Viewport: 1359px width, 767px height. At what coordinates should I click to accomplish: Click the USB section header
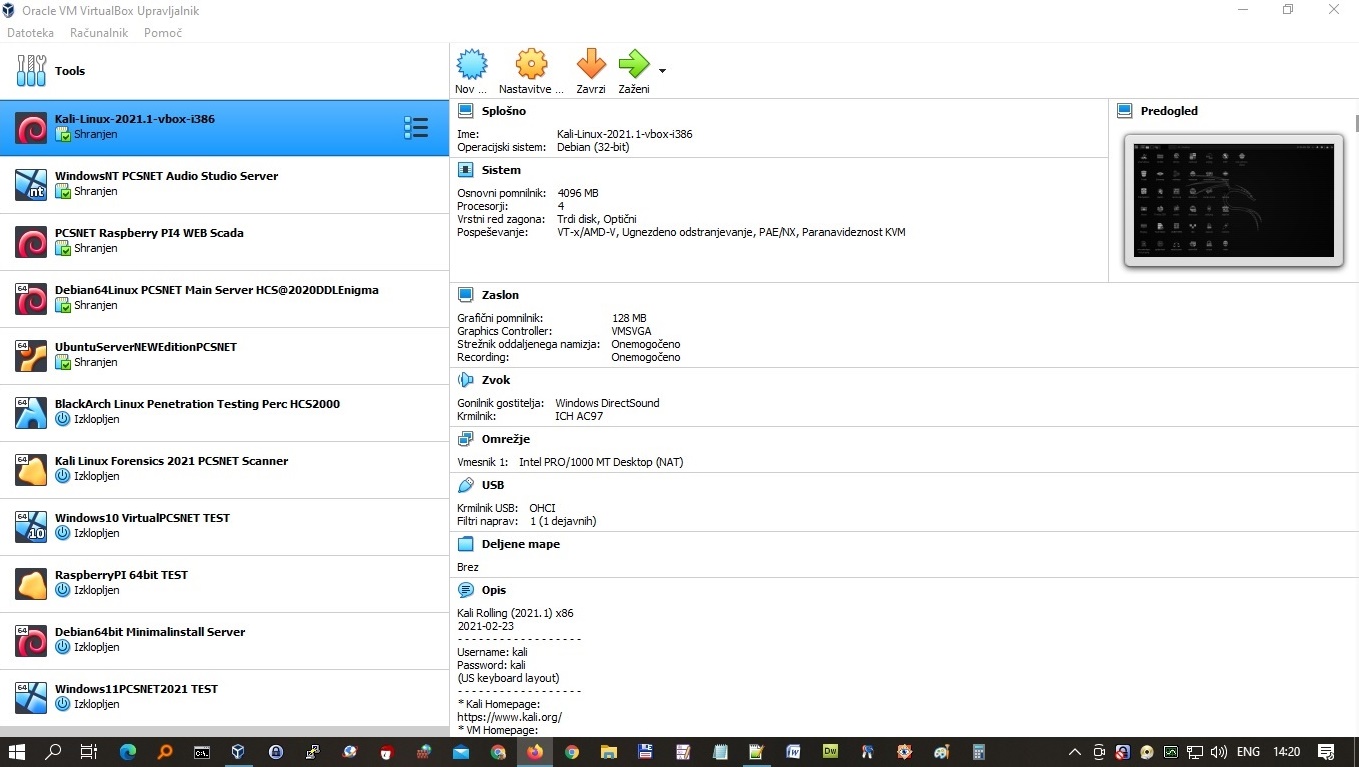tap(492, 485)
